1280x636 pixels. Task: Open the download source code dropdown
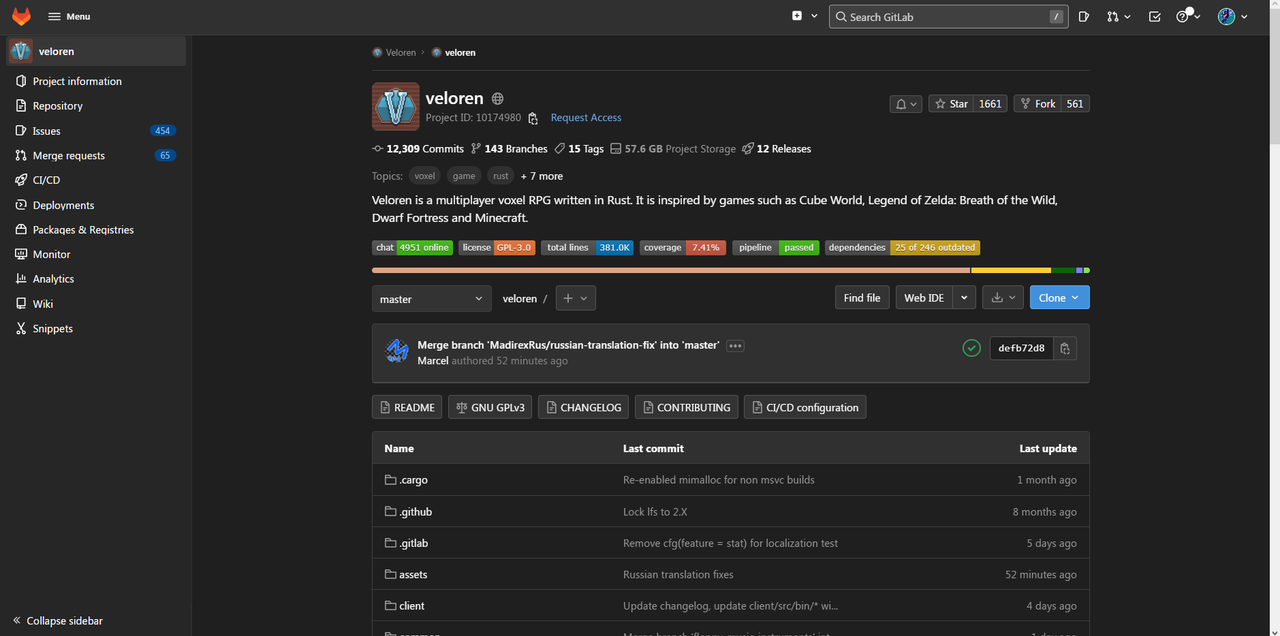click(x=1003, y=298)
